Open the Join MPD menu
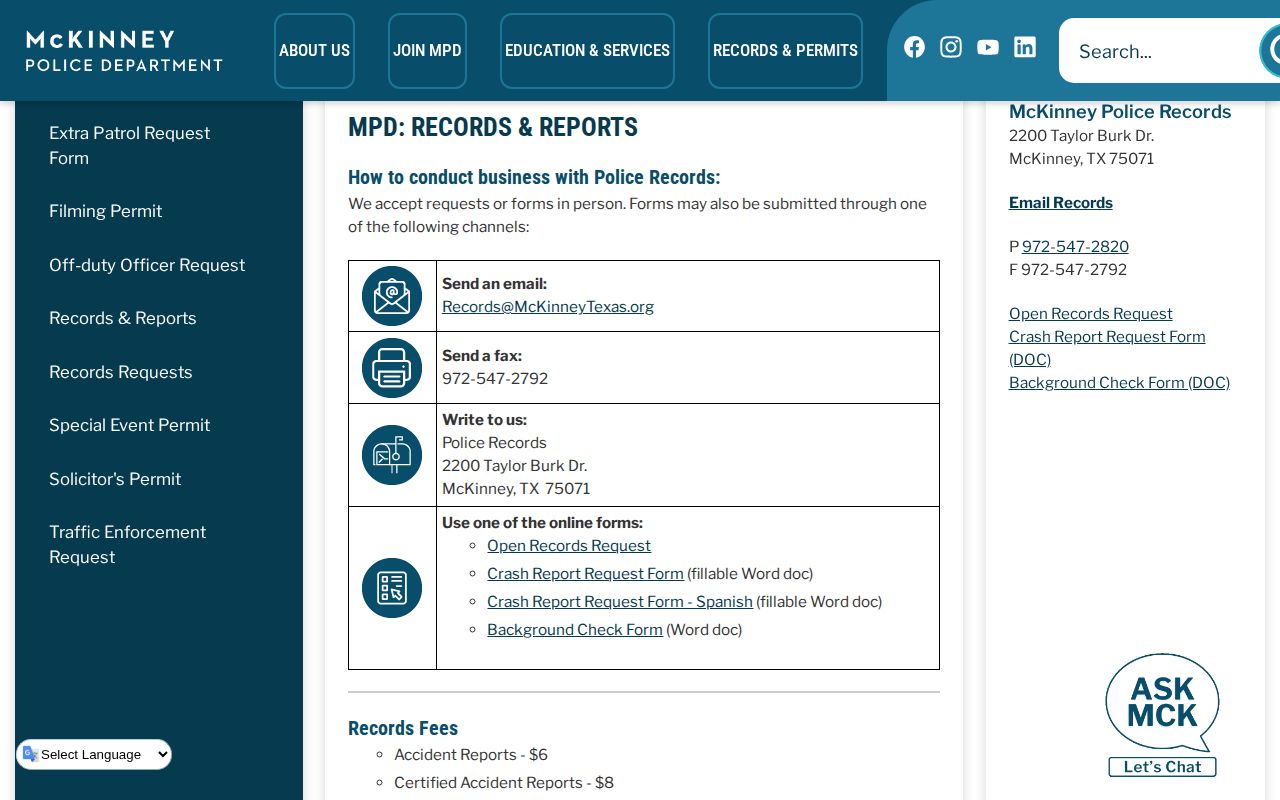 427,51
